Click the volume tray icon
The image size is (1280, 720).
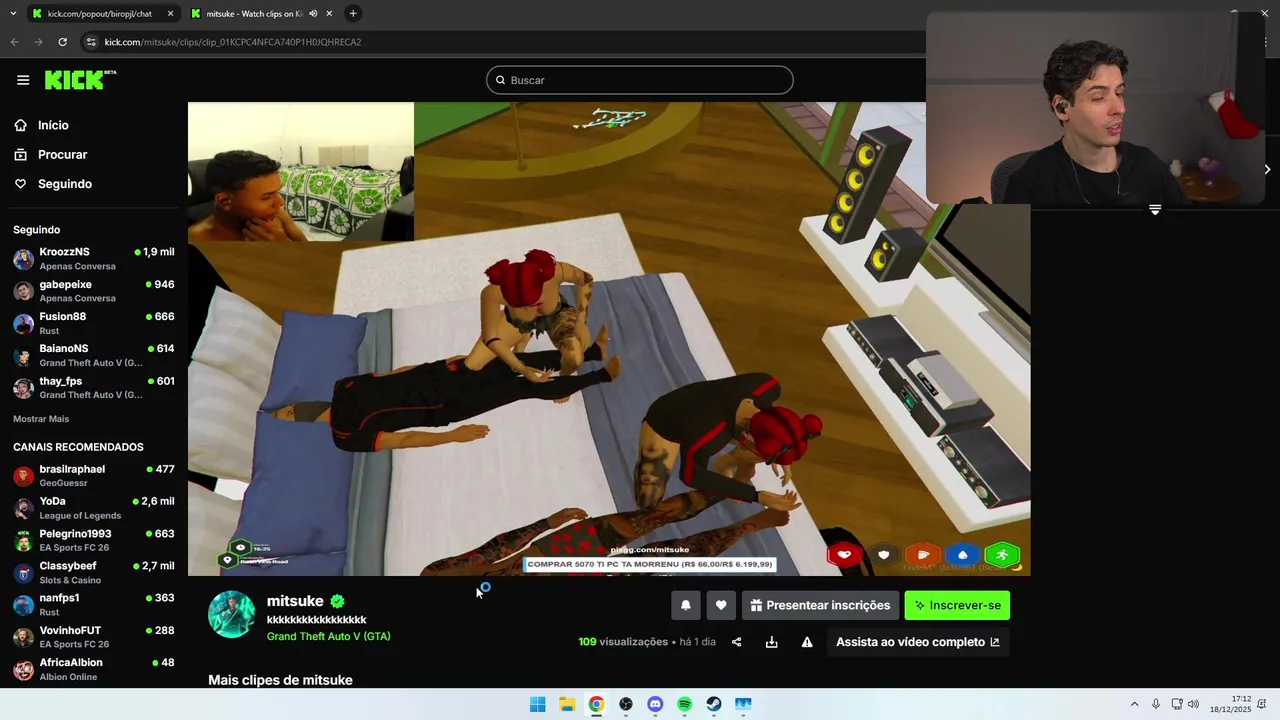(x=1193, y=704)
